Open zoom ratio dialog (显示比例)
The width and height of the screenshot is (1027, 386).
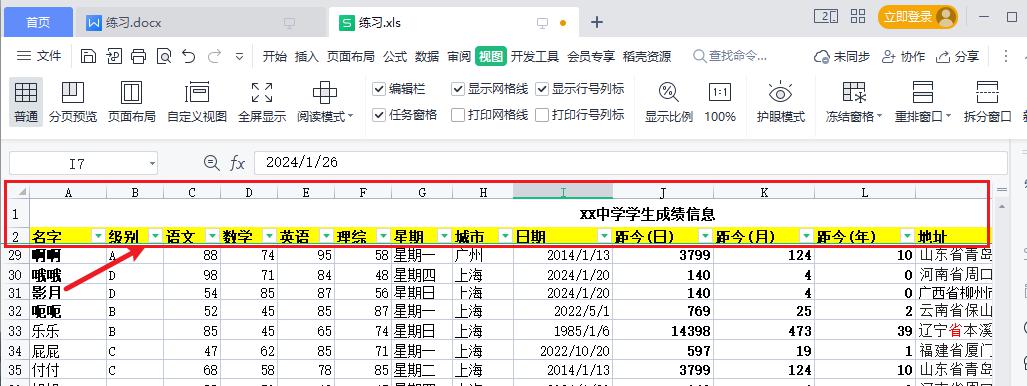pos(669,102)
